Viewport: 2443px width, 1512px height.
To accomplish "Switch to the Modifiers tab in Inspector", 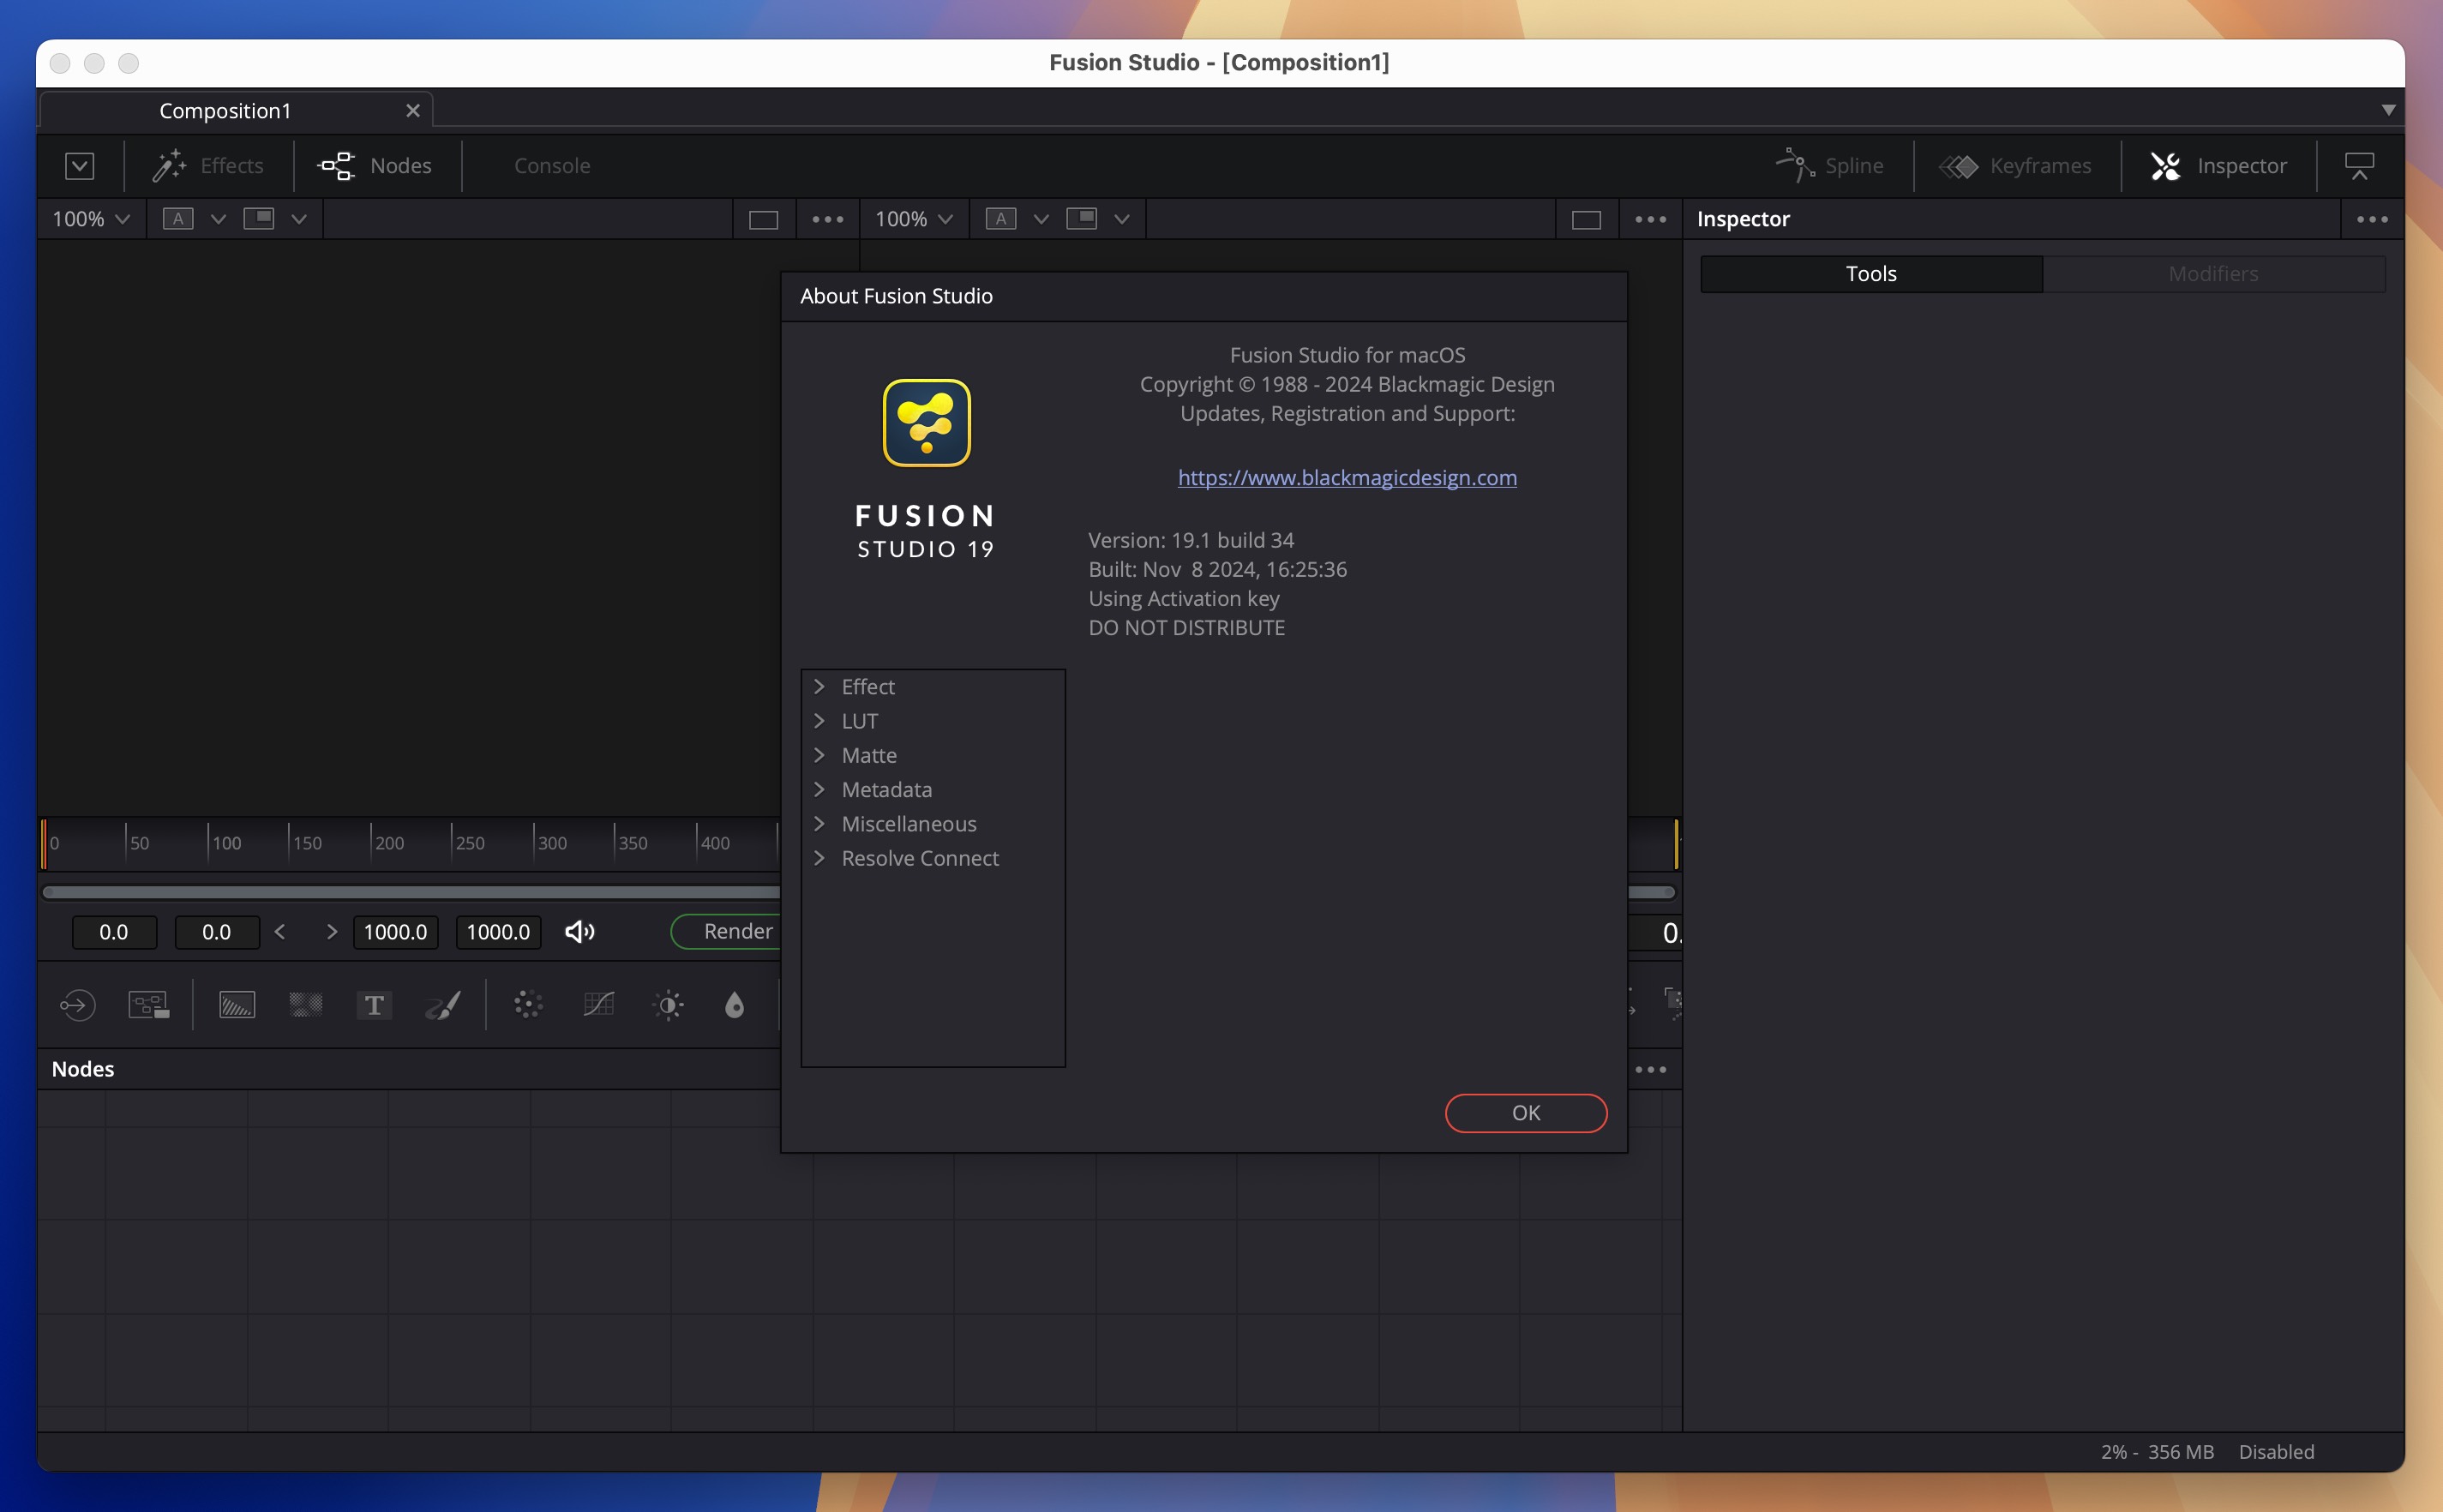I will pos(2212,272).
